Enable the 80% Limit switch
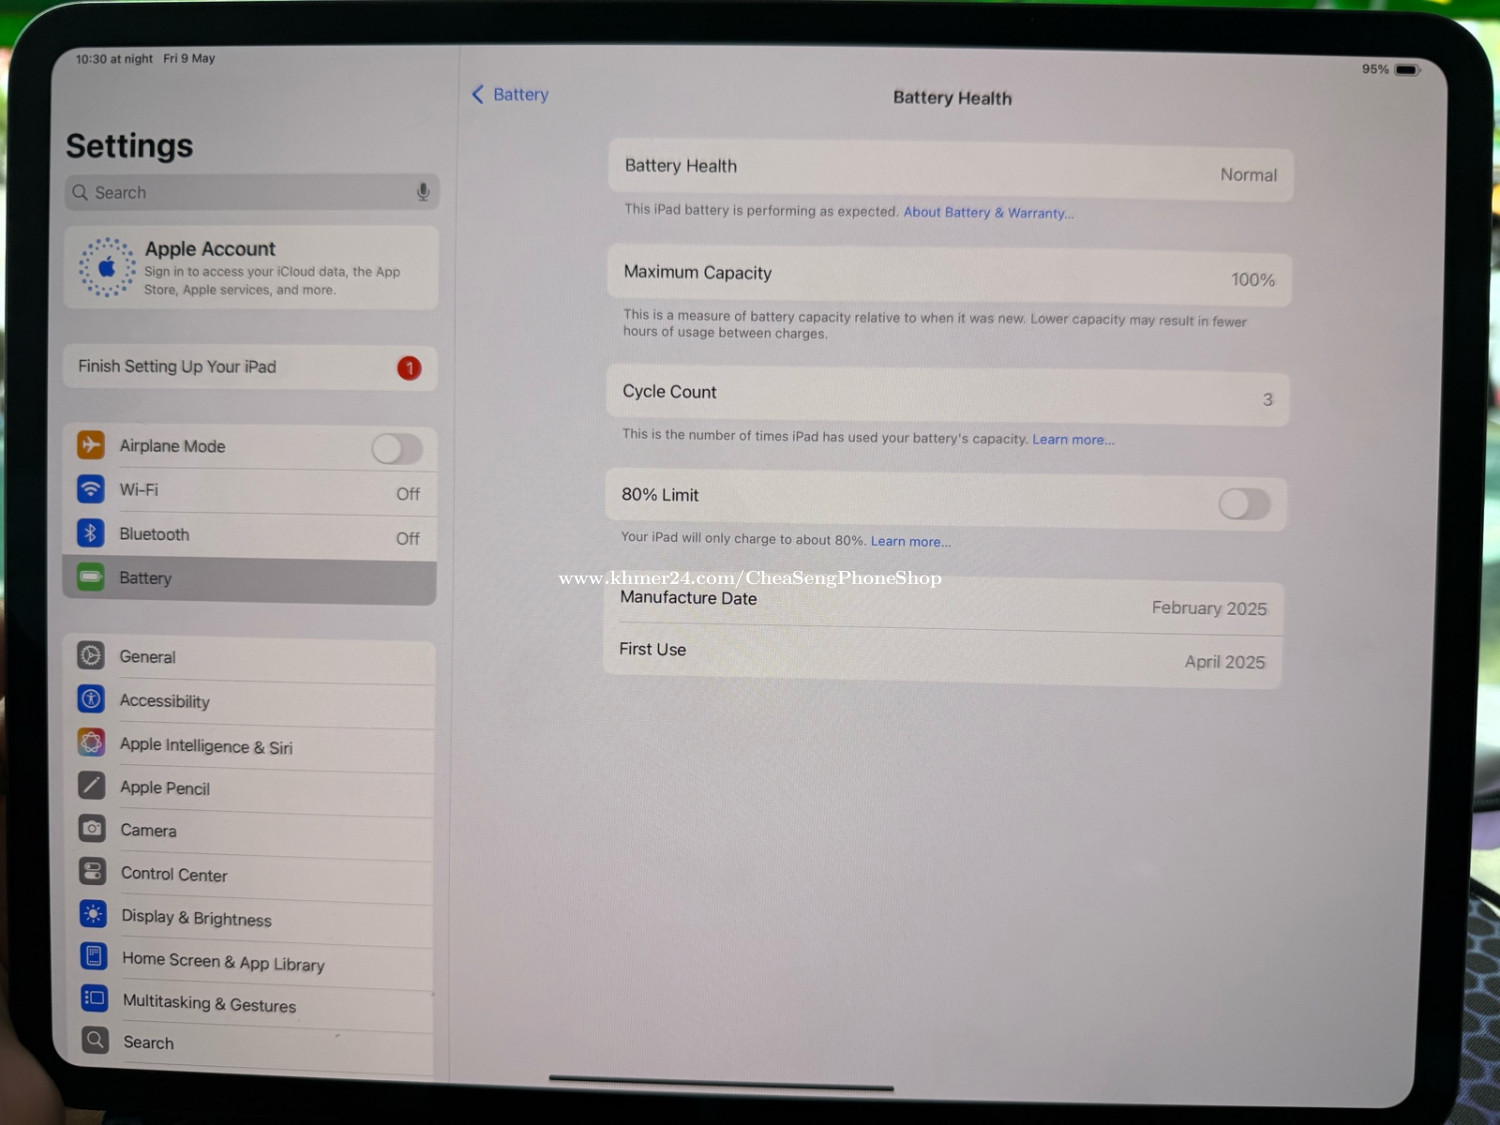 pyautogui.click(x=1244, y=504)
